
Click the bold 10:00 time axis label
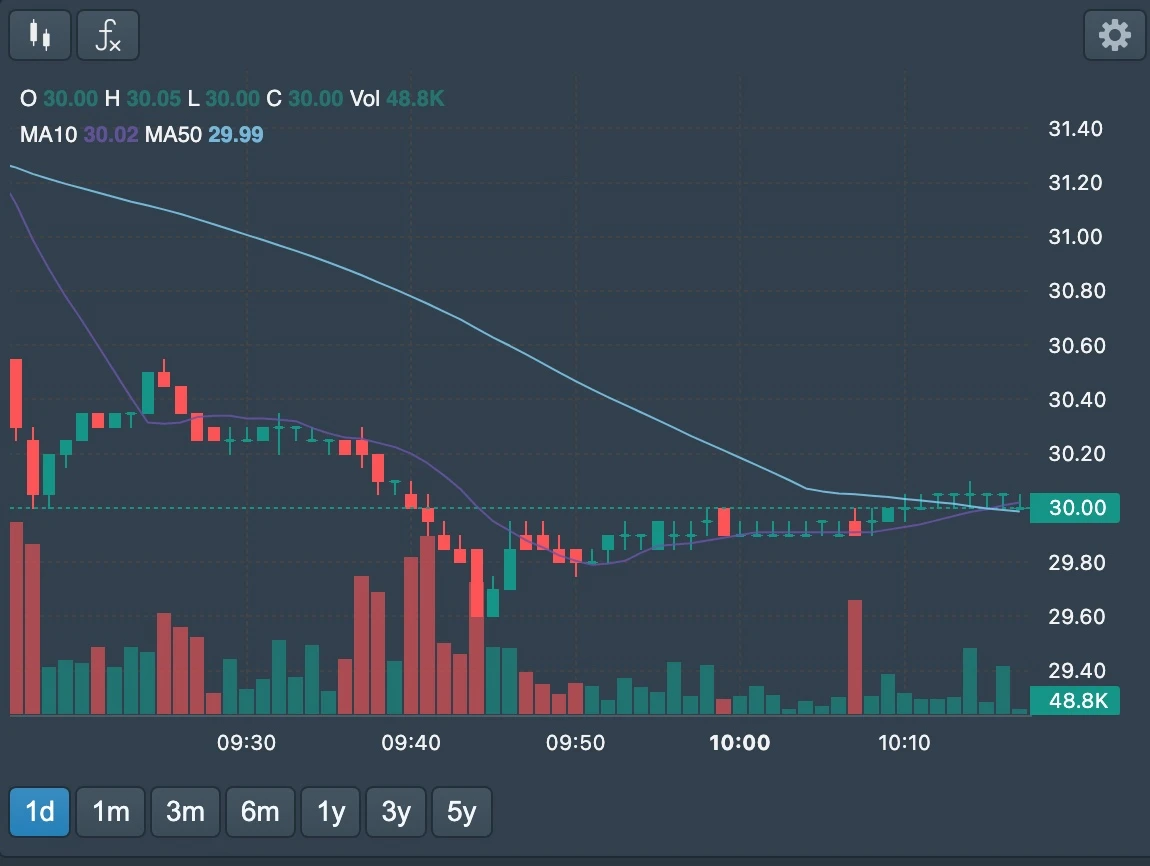tap(740, 743)
